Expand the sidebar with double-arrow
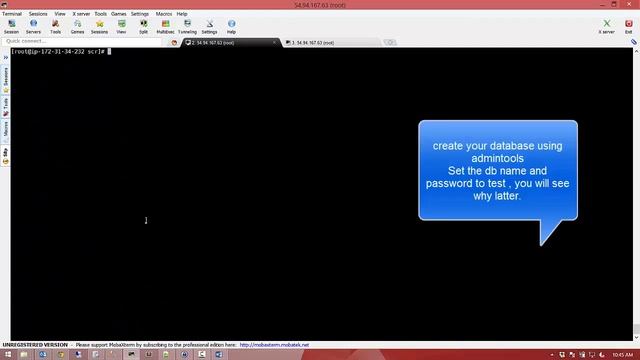 tap(6, 58)
